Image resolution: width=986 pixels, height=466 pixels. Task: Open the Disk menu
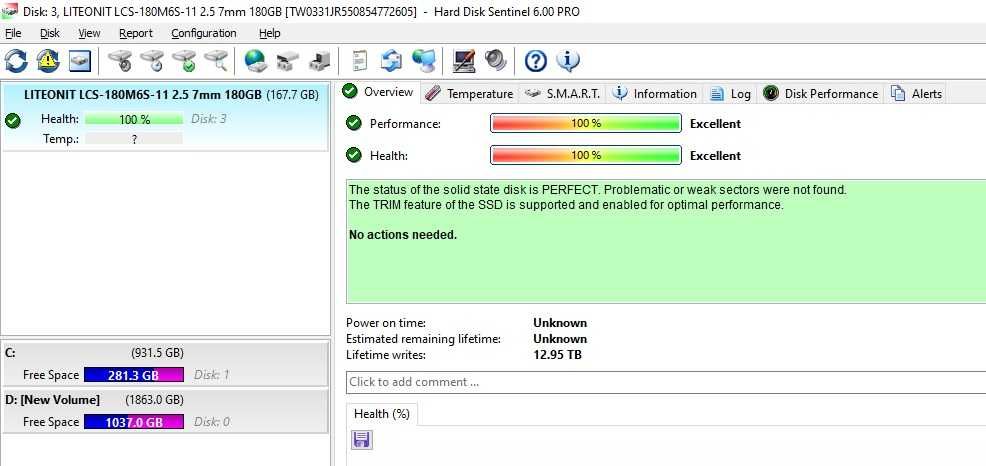50,33
